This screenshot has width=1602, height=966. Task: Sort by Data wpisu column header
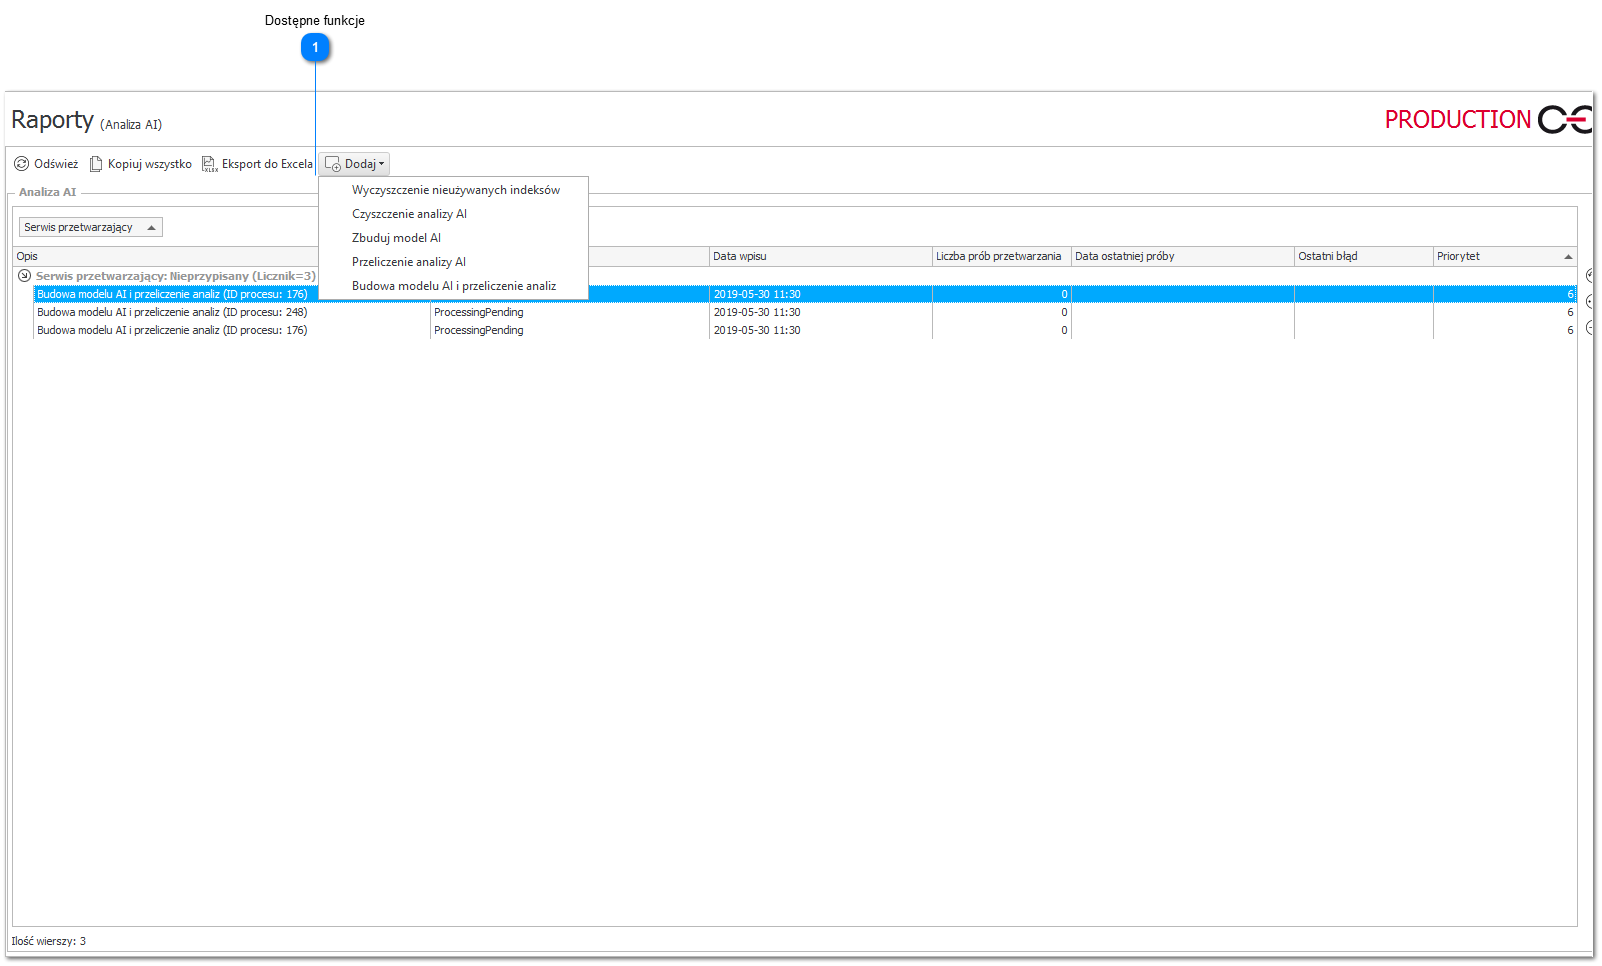click(820, 256)
